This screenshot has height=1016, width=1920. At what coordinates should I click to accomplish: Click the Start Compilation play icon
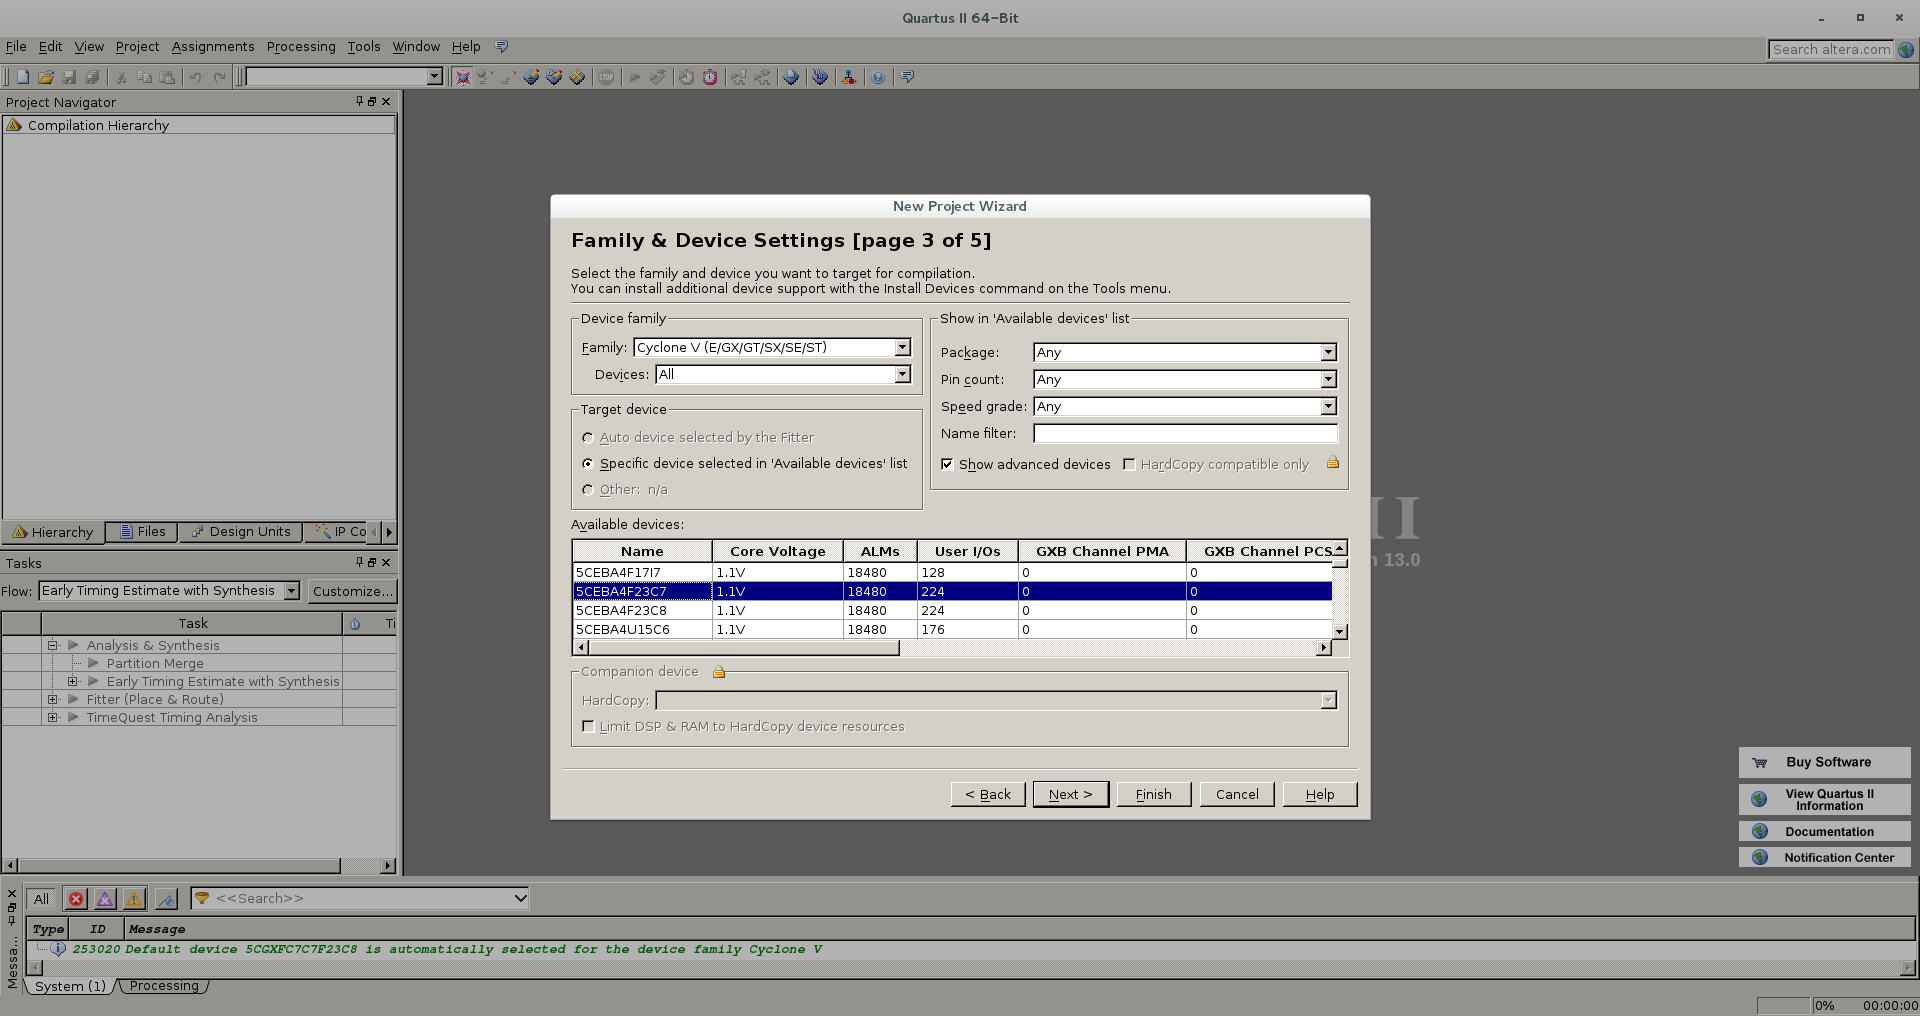coord(634,77)
